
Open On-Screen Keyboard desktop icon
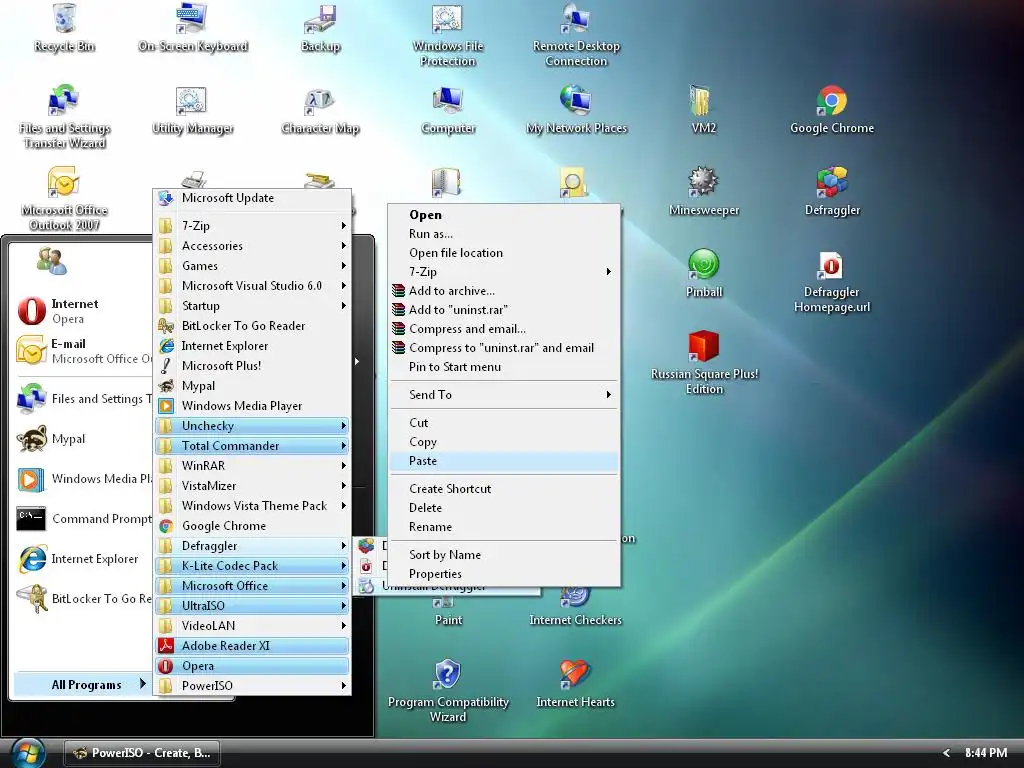pyautogui.click(x=193, y=26)
